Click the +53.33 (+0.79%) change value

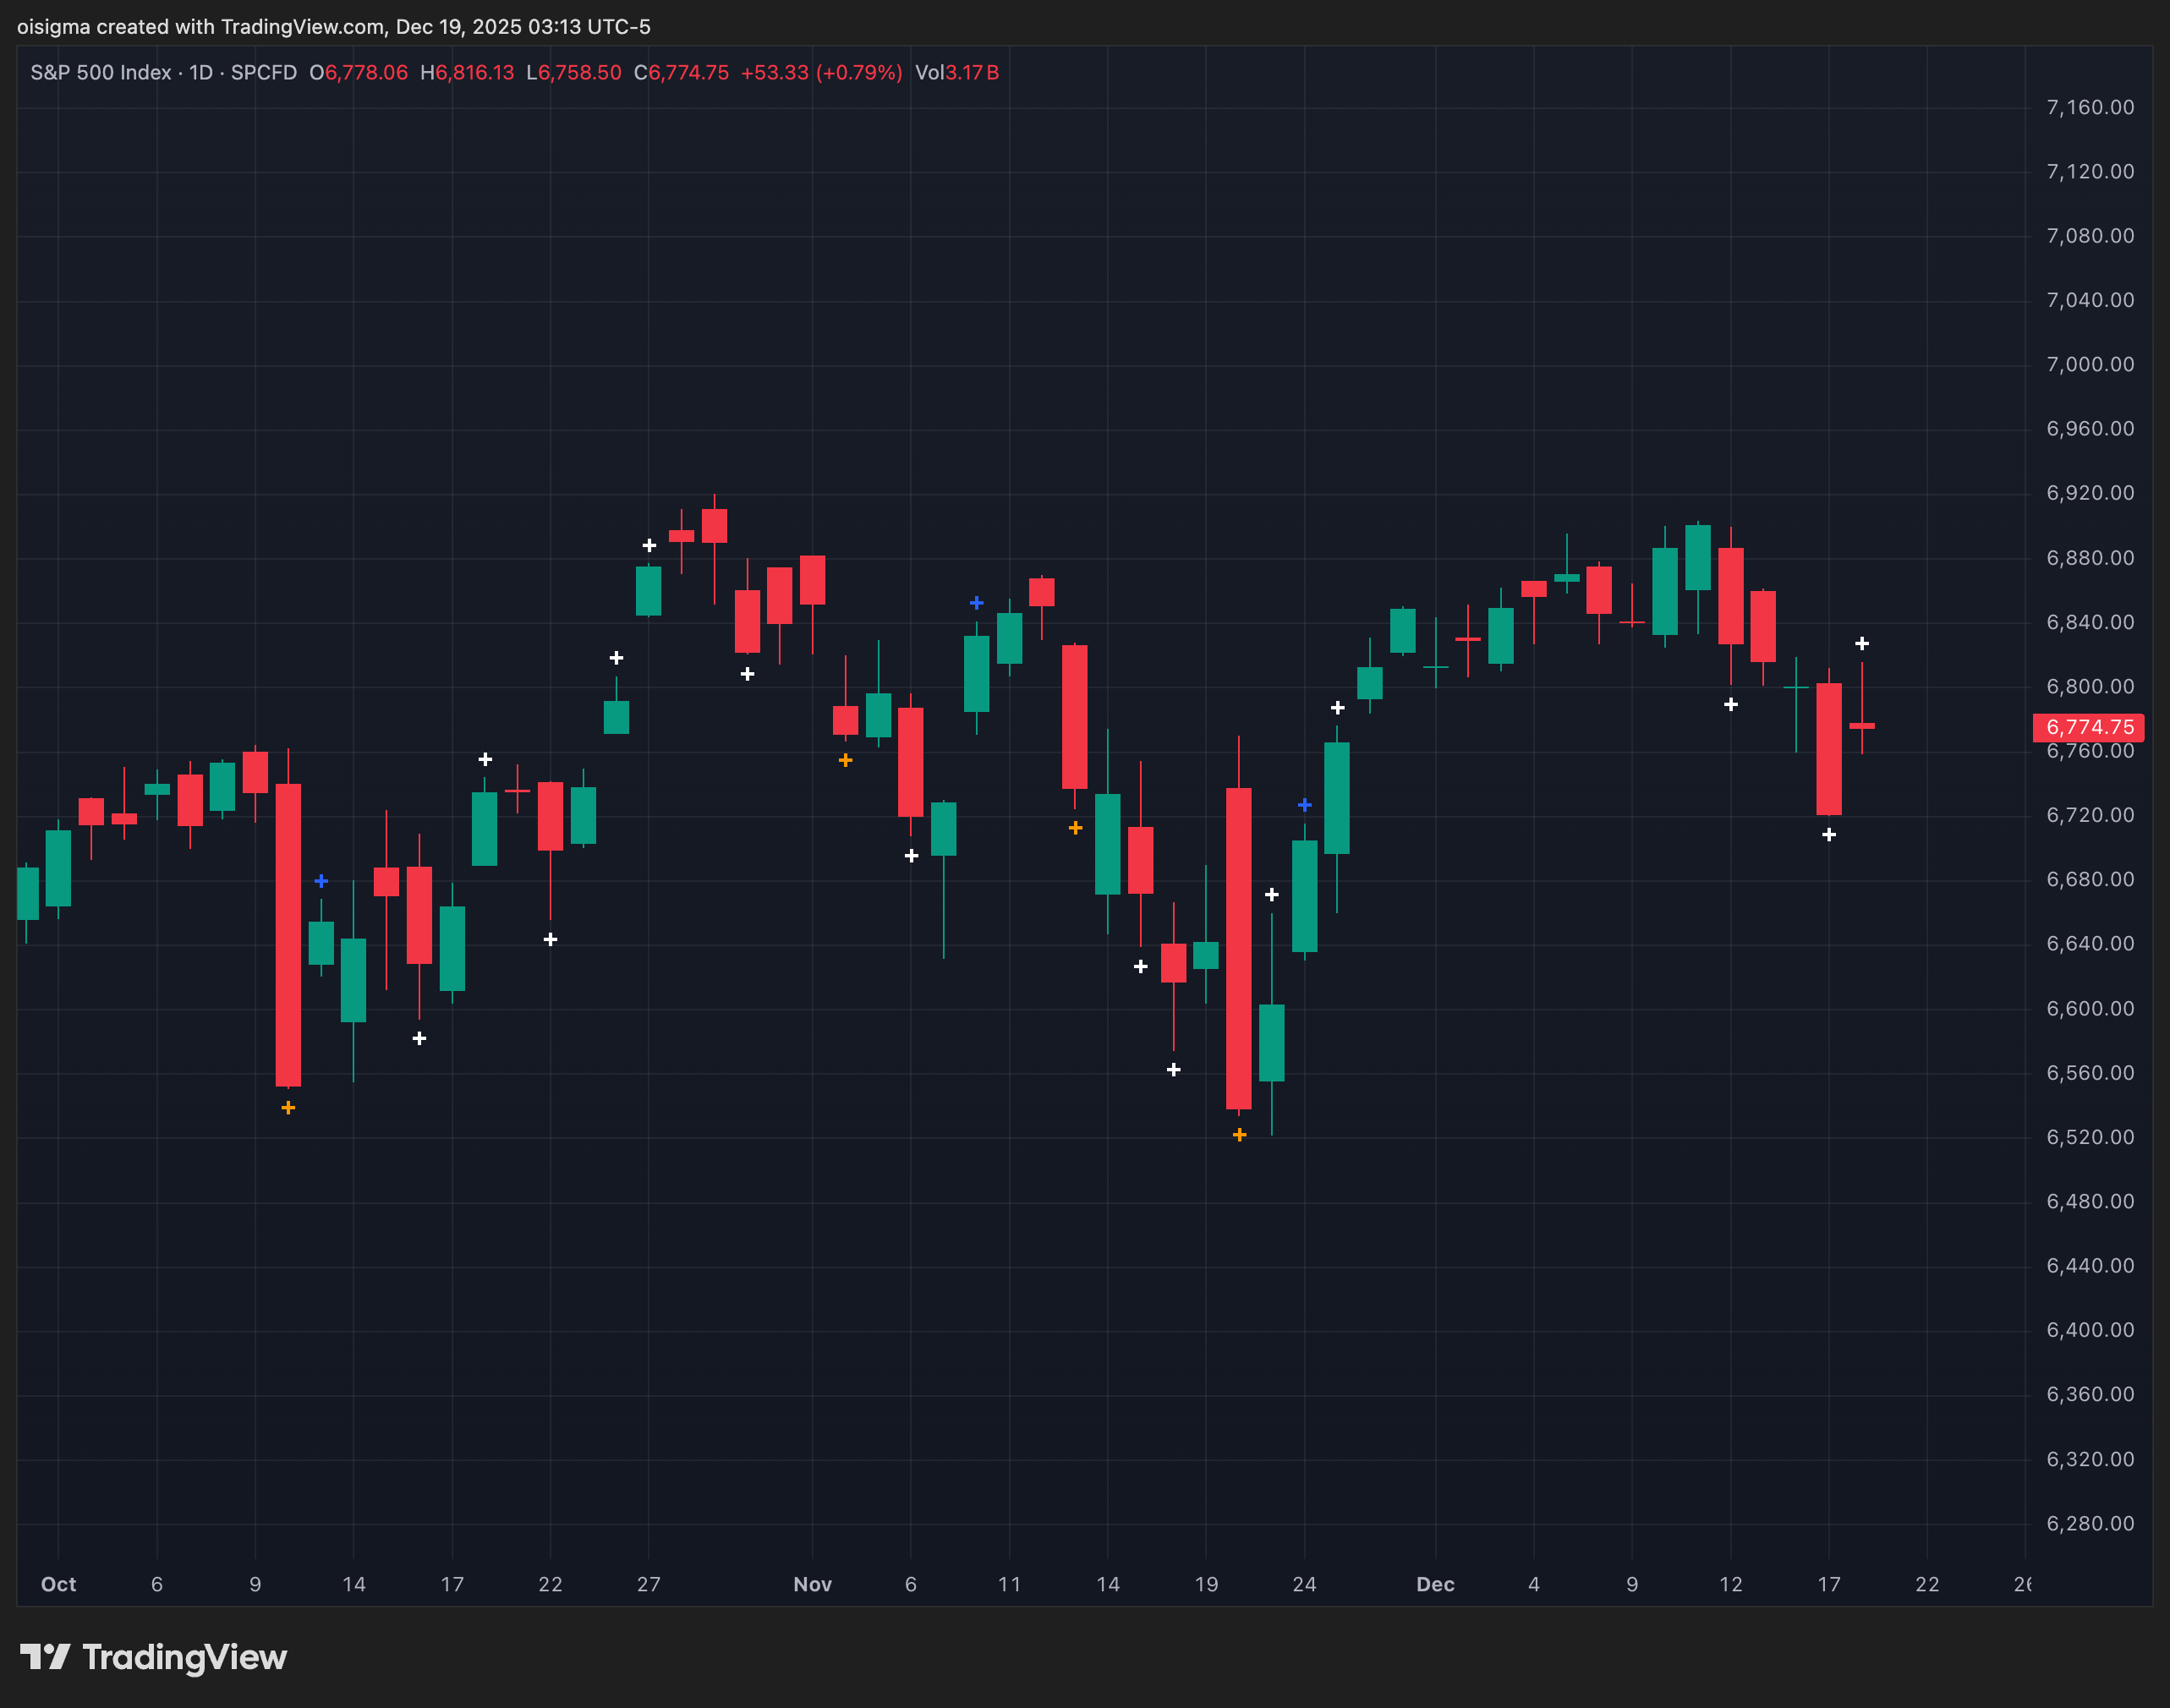pos(821,72)
